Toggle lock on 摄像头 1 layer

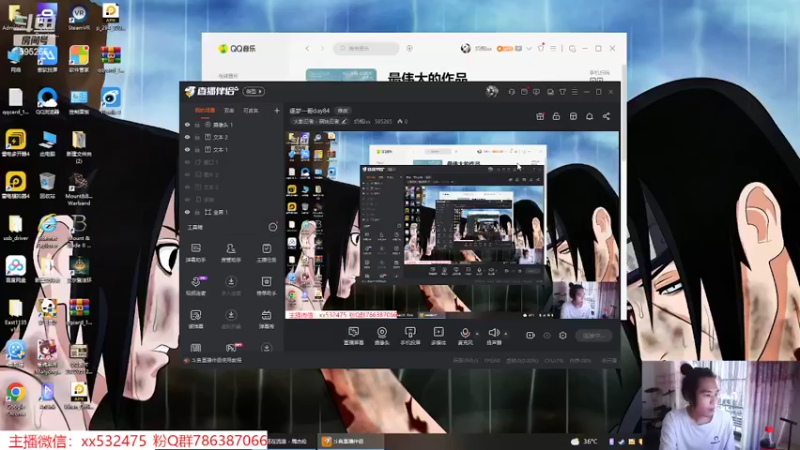click(197, 124)
